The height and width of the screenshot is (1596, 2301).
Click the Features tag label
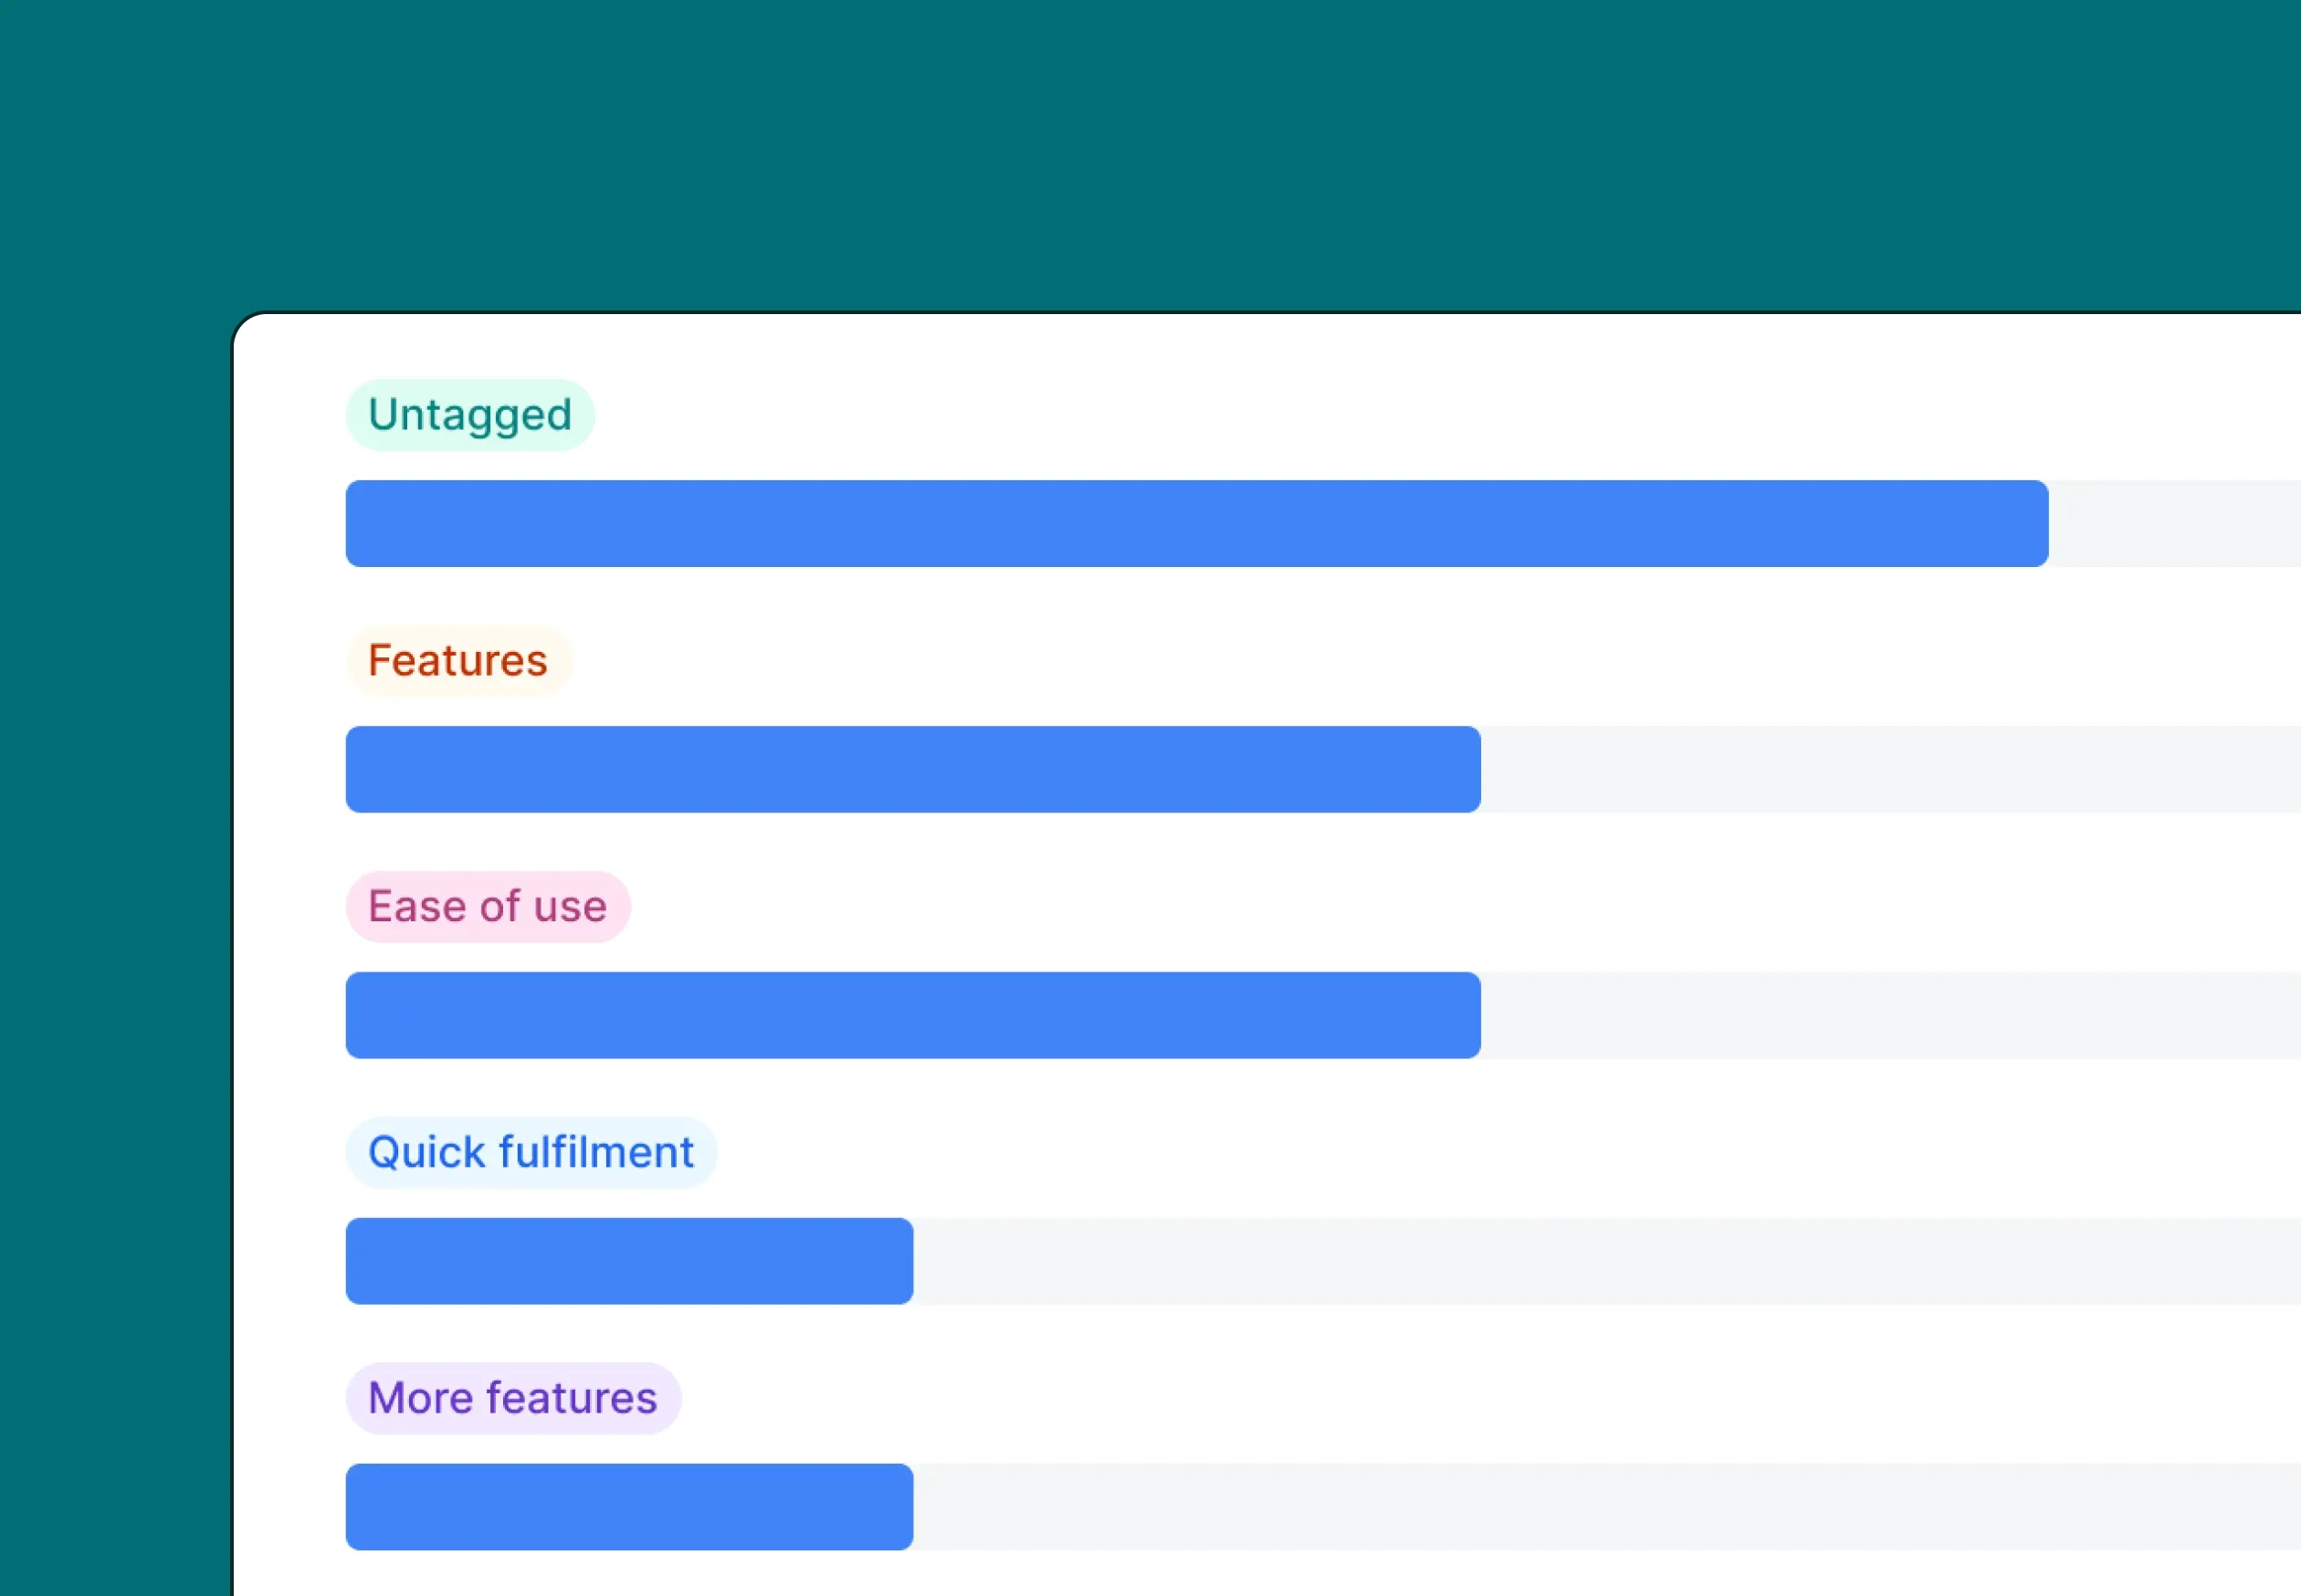[x=458, y=661]
